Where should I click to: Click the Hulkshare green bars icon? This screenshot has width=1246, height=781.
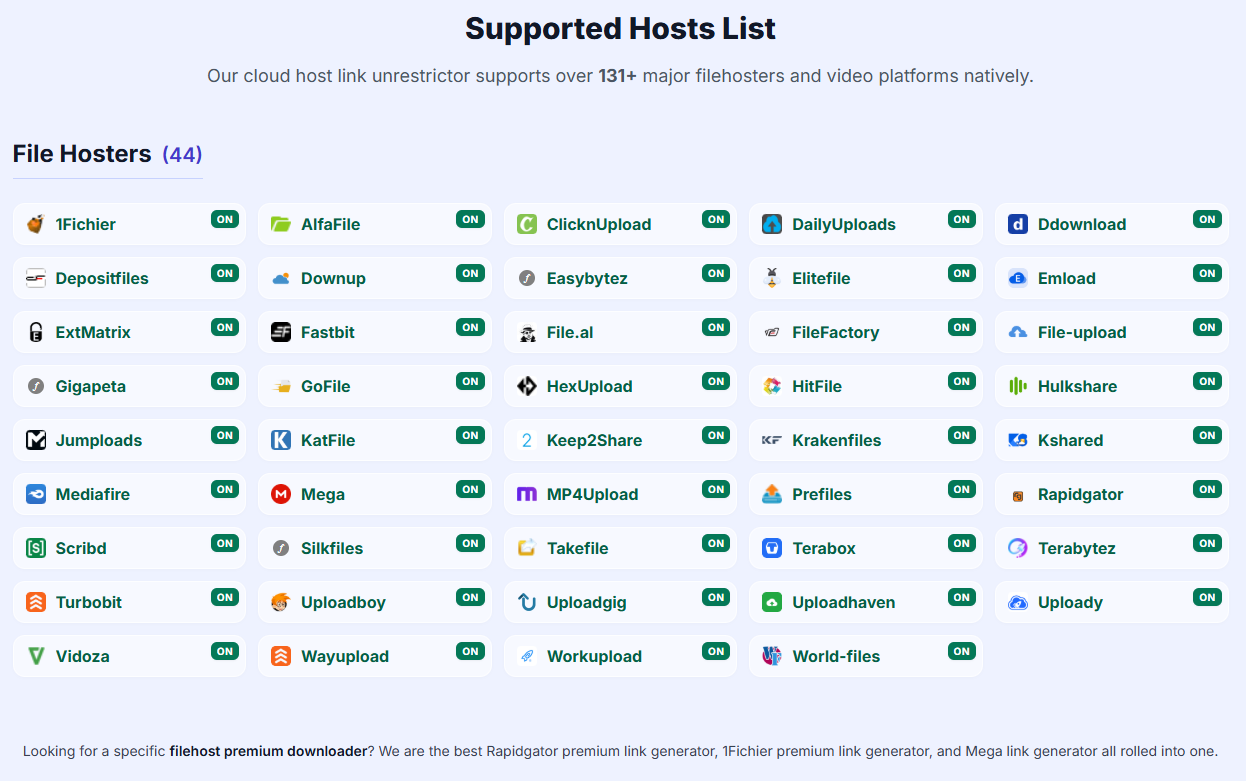click(1018, 386)
